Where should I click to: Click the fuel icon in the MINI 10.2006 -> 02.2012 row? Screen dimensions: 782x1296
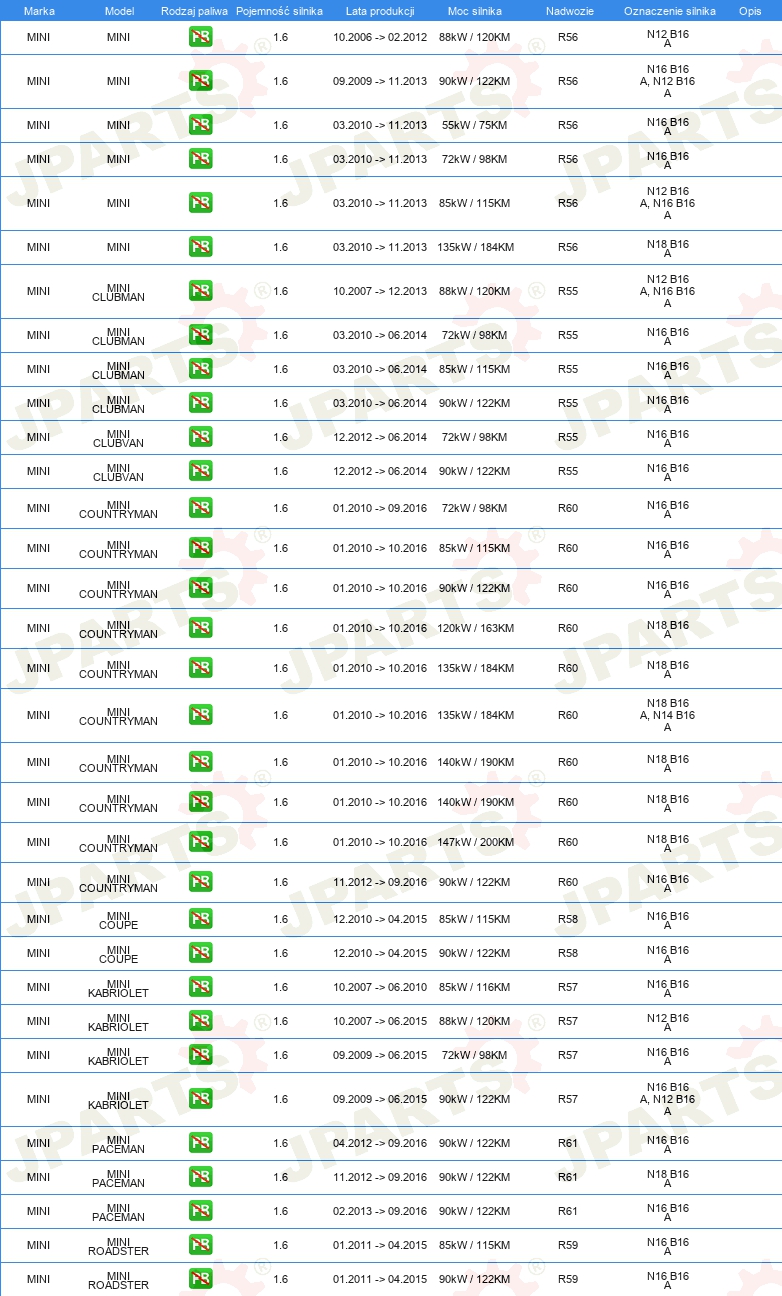[x=200, y=37]
